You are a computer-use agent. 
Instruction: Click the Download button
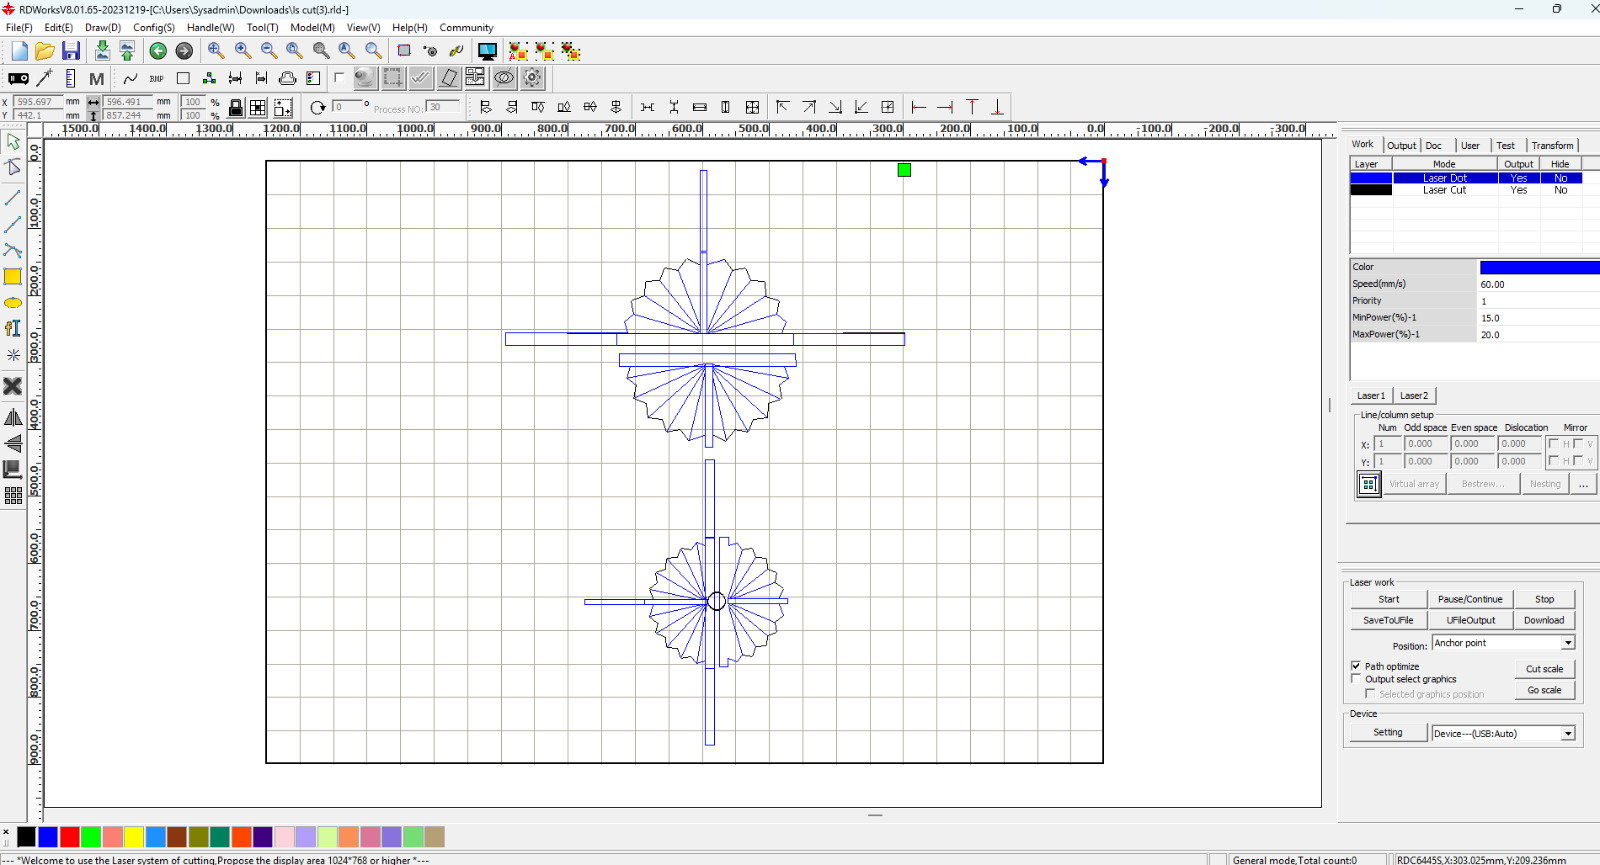click(x=1545, y=621)
